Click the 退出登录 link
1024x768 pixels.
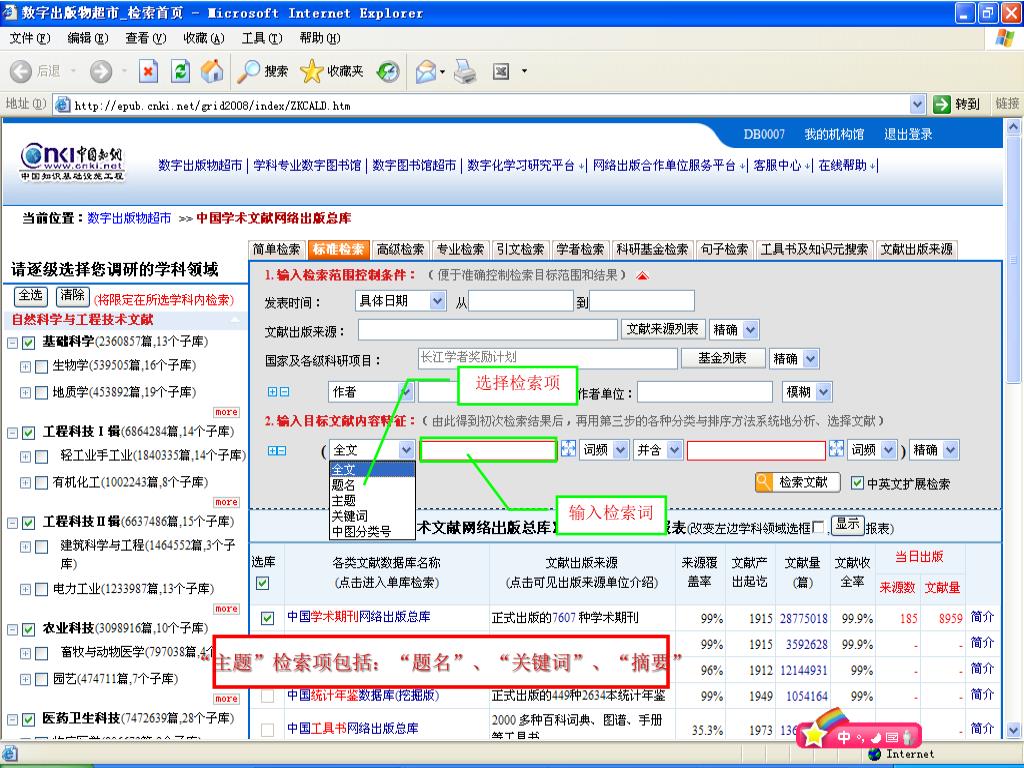click(908, 135)
